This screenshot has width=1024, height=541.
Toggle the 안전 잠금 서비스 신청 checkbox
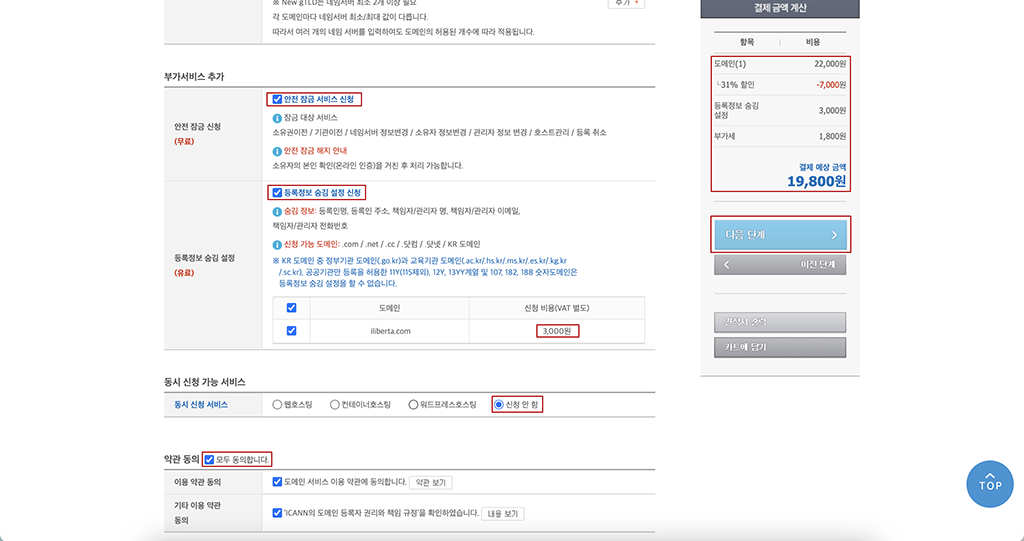pos(277,99)
